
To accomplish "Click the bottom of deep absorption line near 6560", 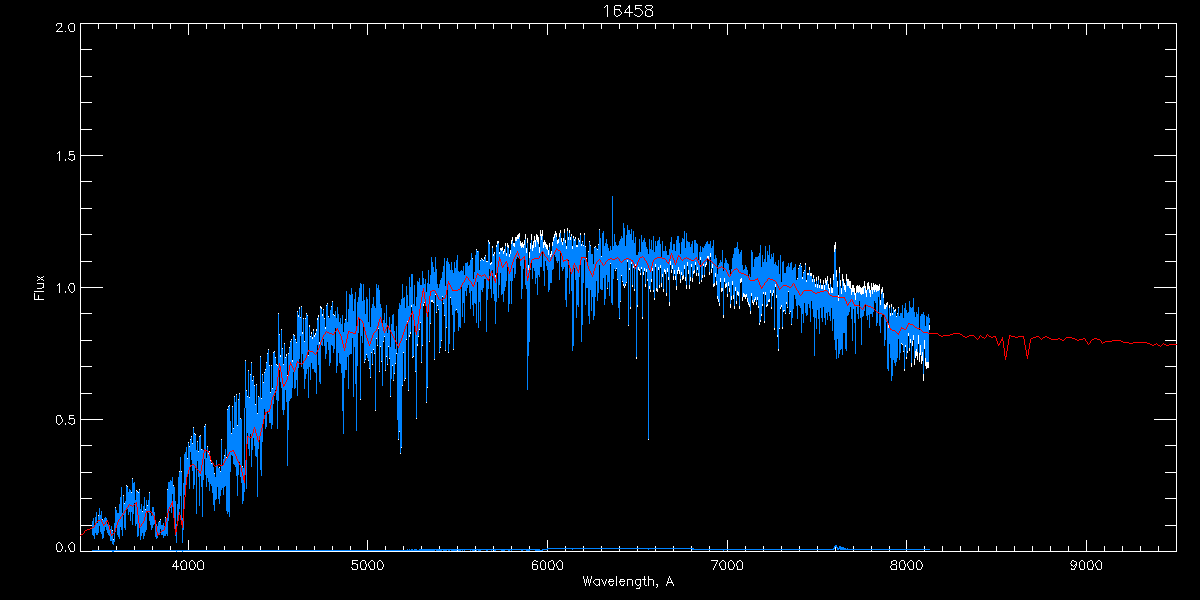I will [648, 438].
